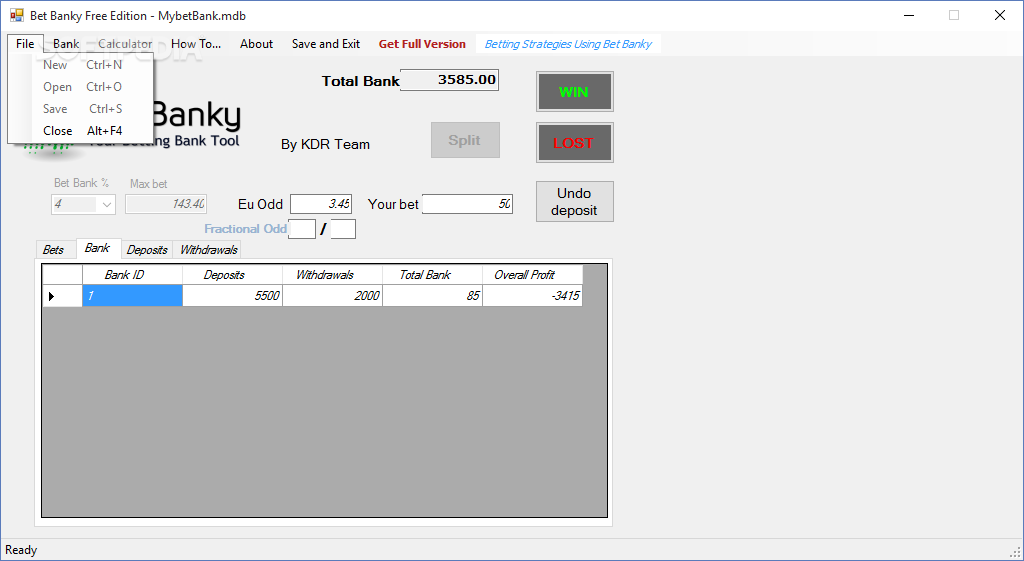Click the Fractional Odd numerator box
1024x561 pixels.
click(x=302, y=229)
